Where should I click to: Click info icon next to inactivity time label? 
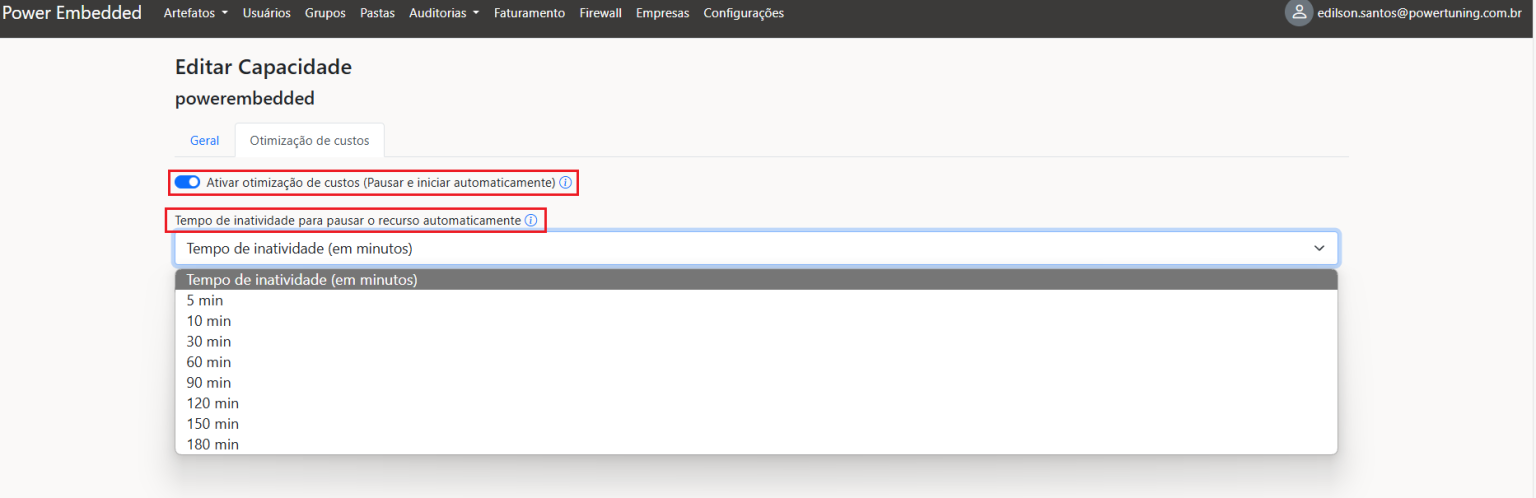tap(531, 220)
